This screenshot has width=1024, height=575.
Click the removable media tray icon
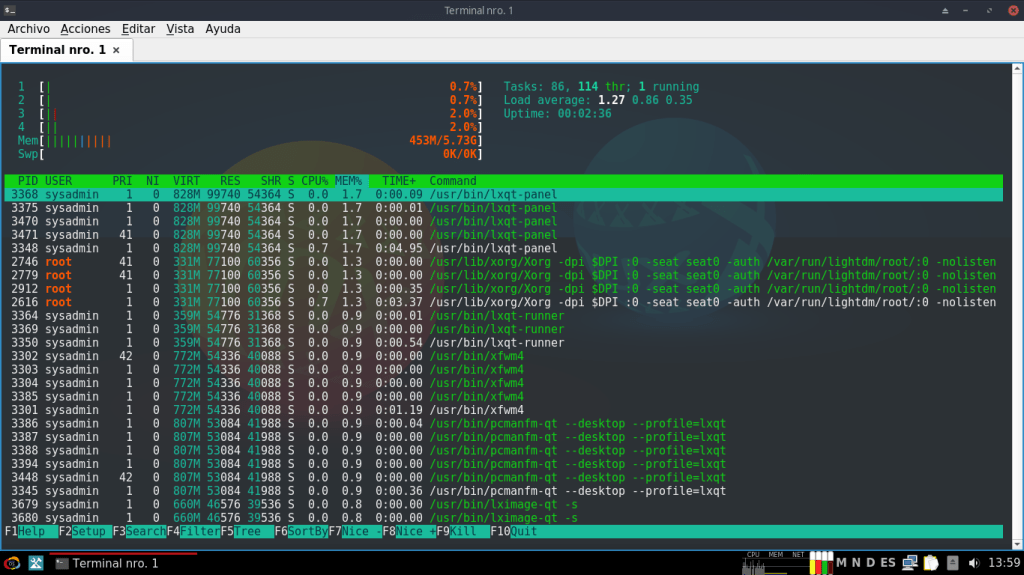tap(952, 563)
